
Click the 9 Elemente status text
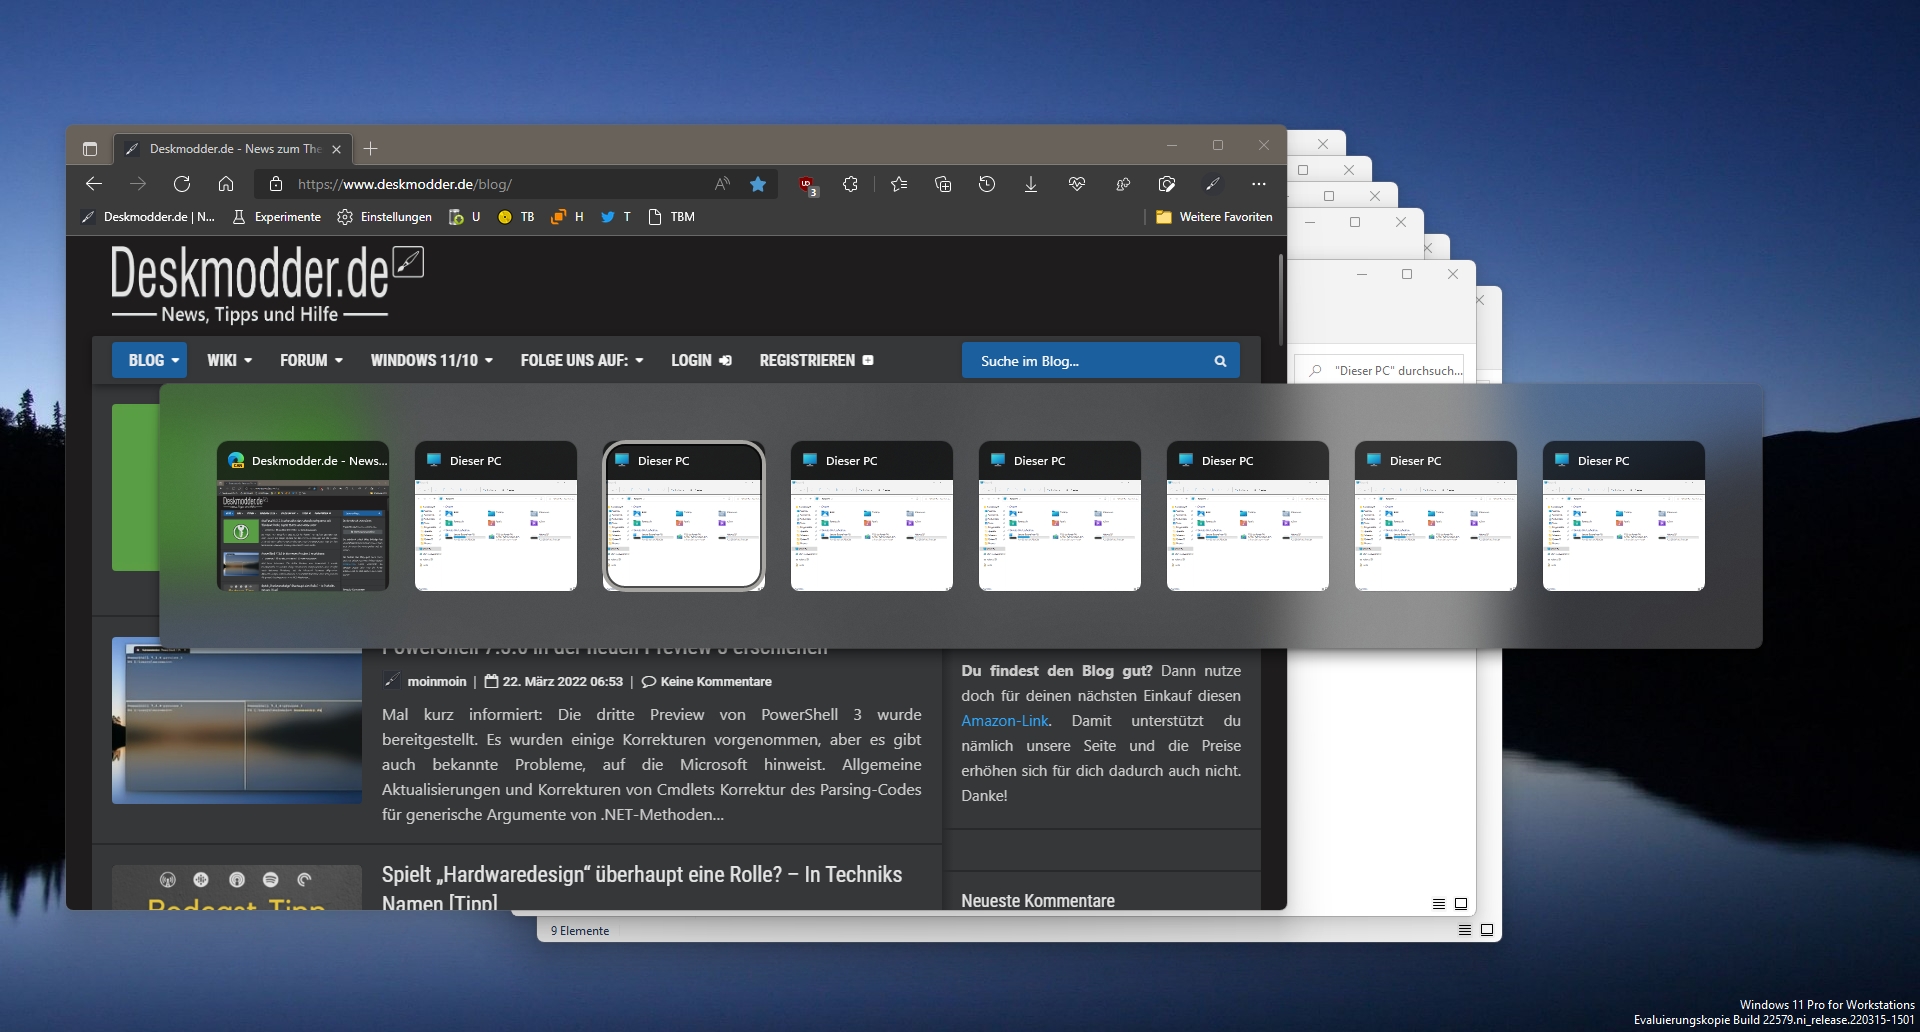[580, 930]
